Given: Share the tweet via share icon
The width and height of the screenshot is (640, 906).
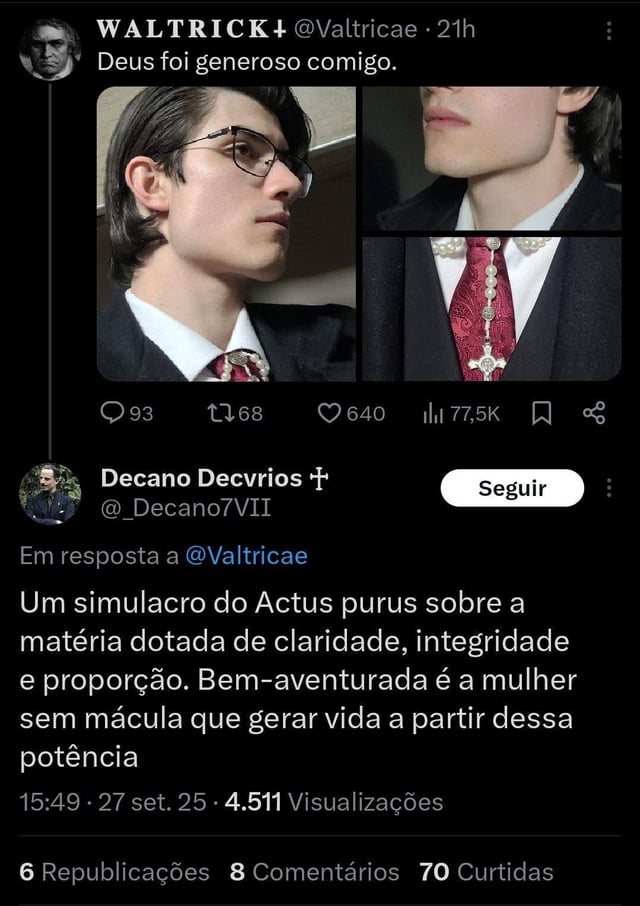Looking at the screenshot, I should pyautogui.click(x=594, y=413).
